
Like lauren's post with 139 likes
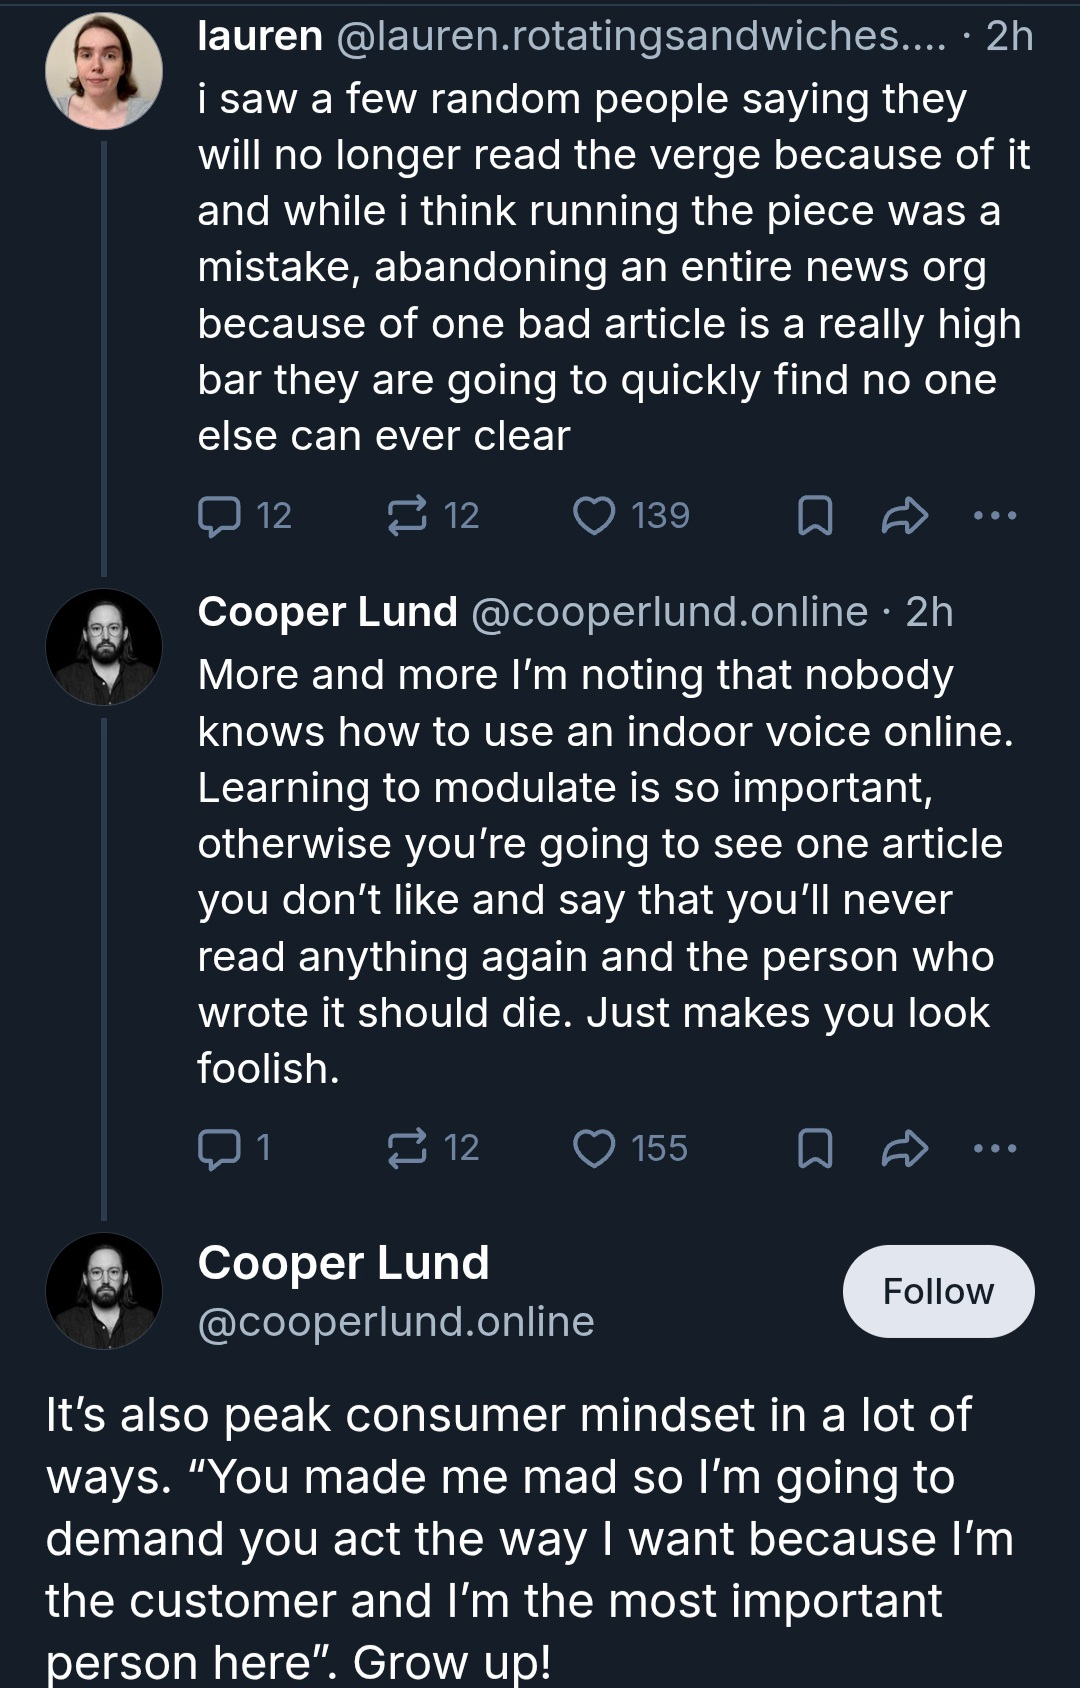click(x=594, y=516)
